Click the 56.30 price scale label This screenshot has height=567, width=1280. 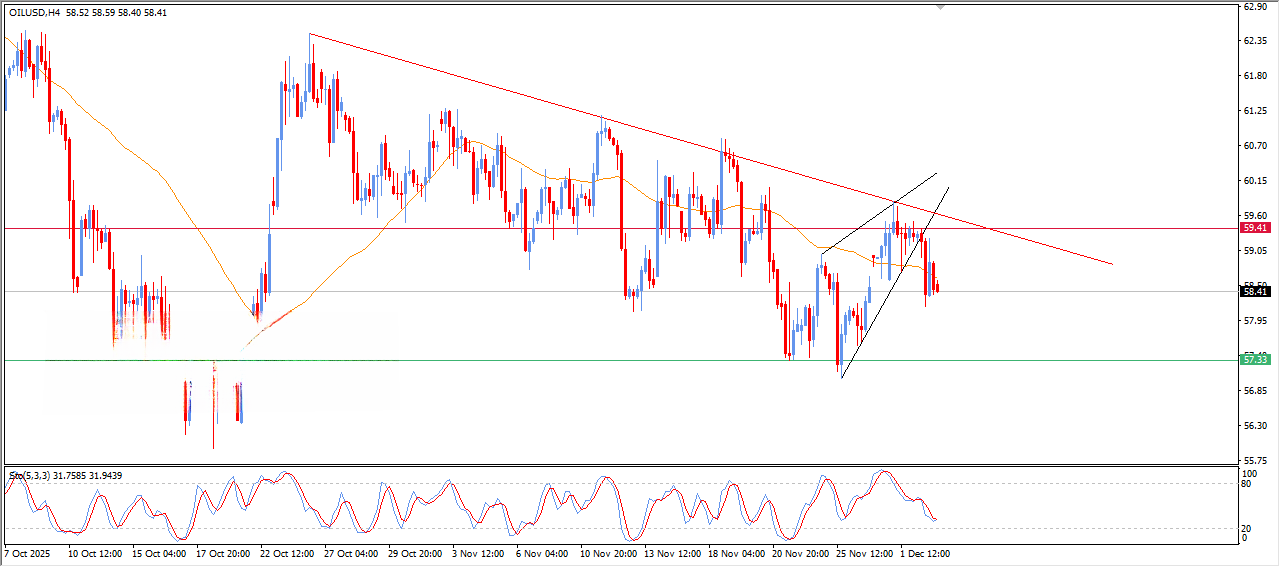pos(1255,425)
